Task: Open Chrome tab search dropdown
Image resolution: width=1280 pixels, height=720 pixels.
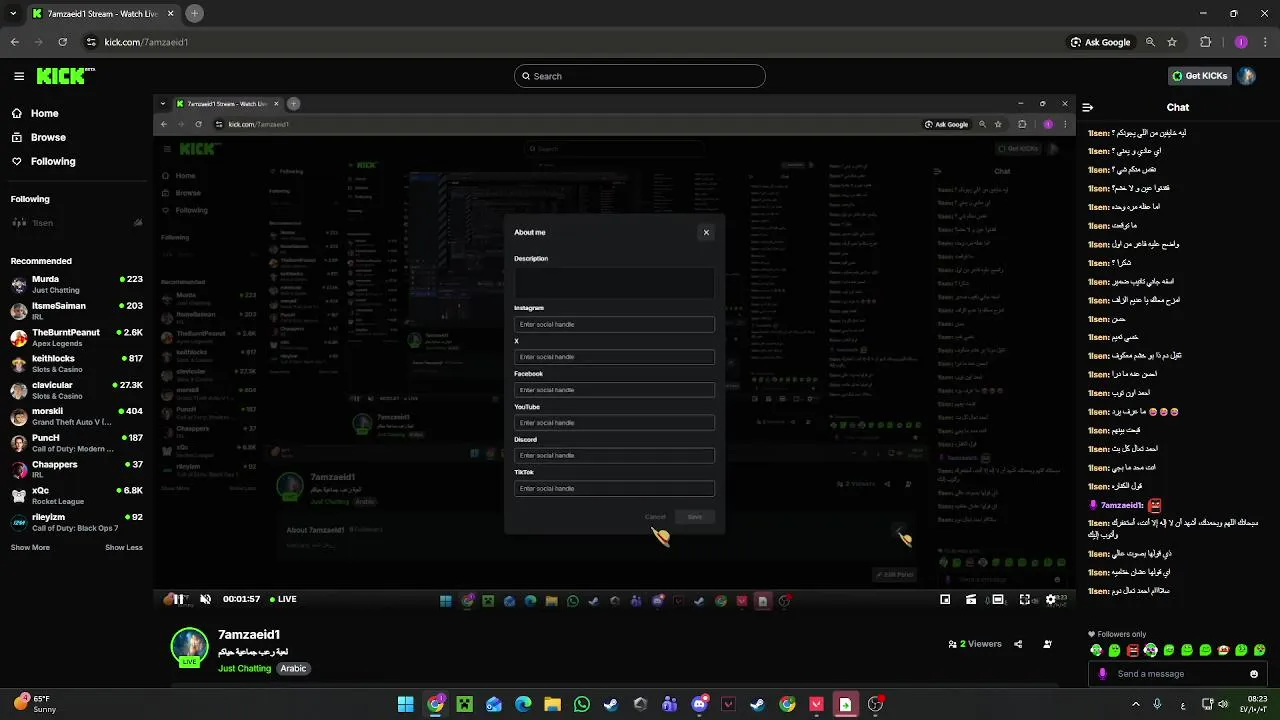Action: pos(12,13)
